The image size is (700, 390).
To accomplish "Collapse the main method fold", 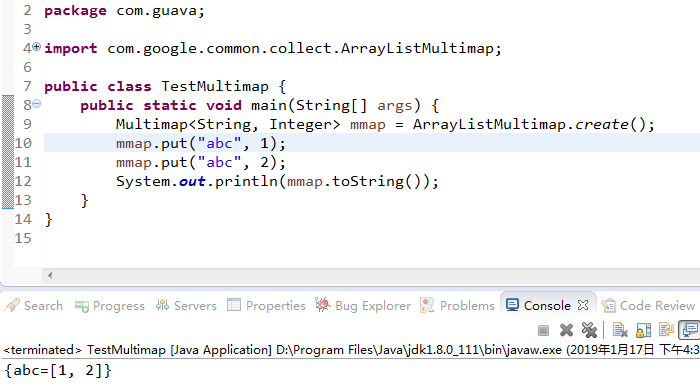I will tap(37, 104).
